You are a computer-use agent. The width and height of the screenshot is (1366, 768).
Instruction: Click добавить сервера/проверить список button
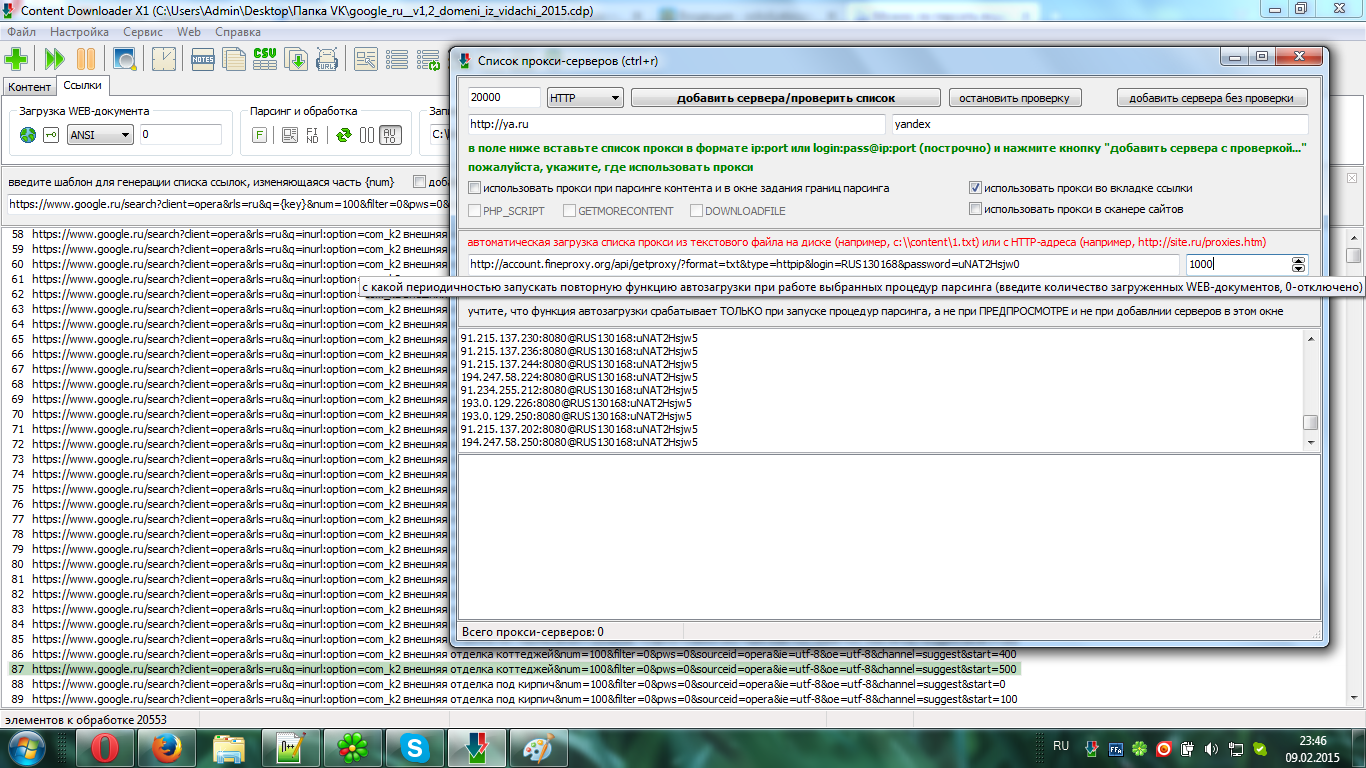[x=786, y=98]
